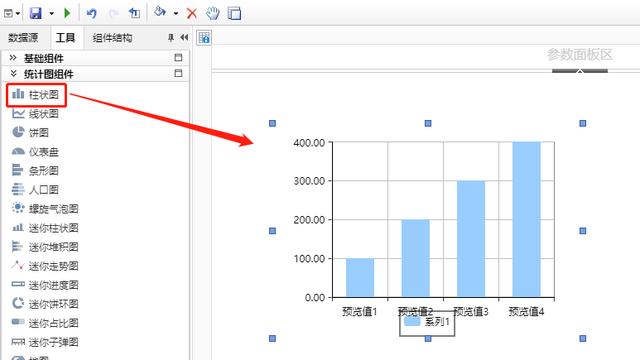
Task: Expand the 基础组件 section chevron
Action: (x=13, y=58)
